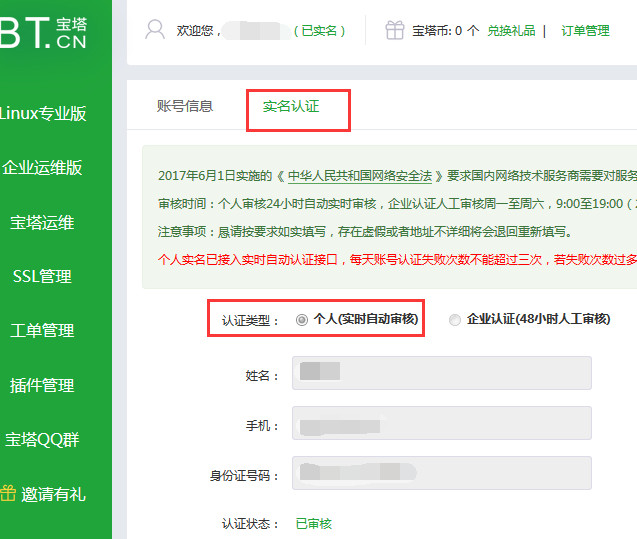Open 插件管理 sidebar item
The width and height of the screenshot is (637, 539).
[x=42, y=385]
